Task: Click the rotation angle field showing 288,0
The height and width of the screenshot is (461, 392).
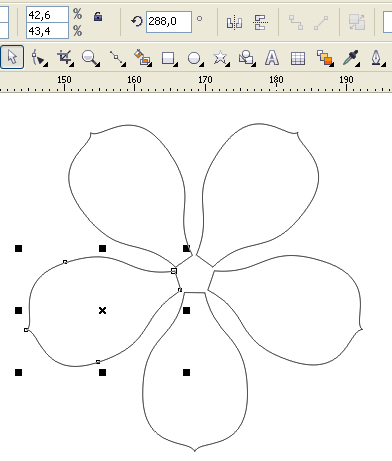Action: (x=169, y=22)
